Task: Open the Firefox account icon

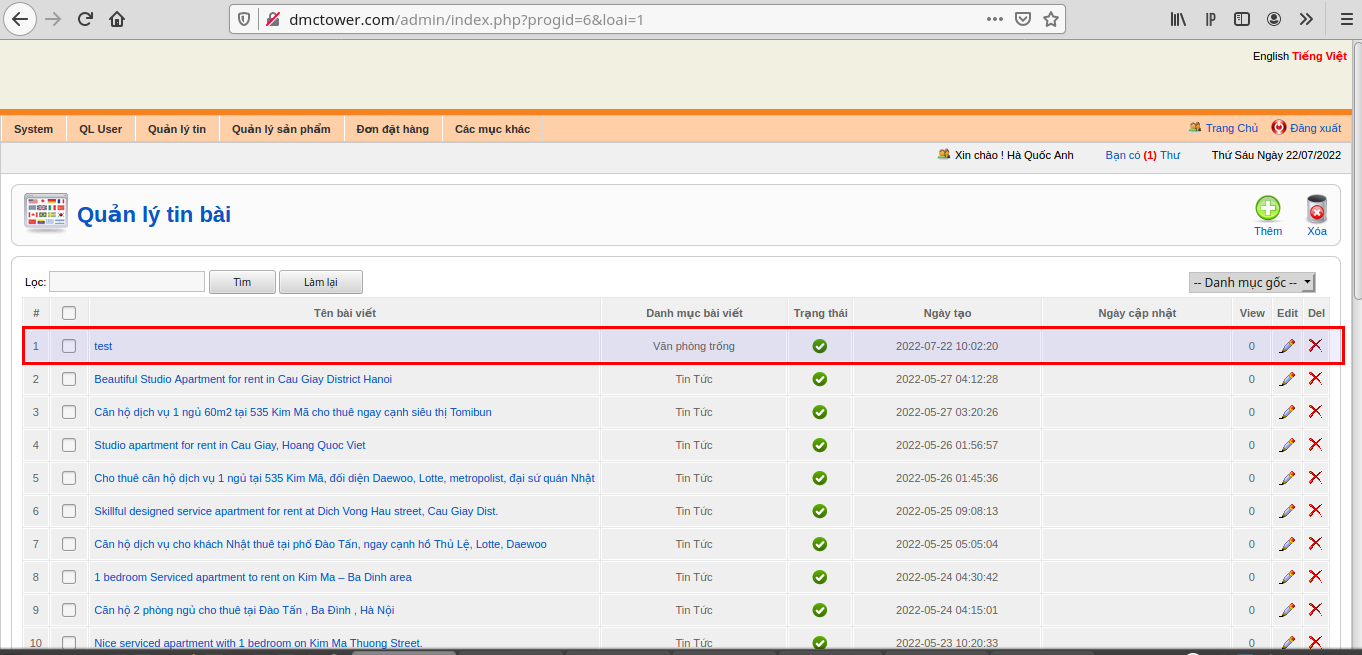Action: (1274, 19)
